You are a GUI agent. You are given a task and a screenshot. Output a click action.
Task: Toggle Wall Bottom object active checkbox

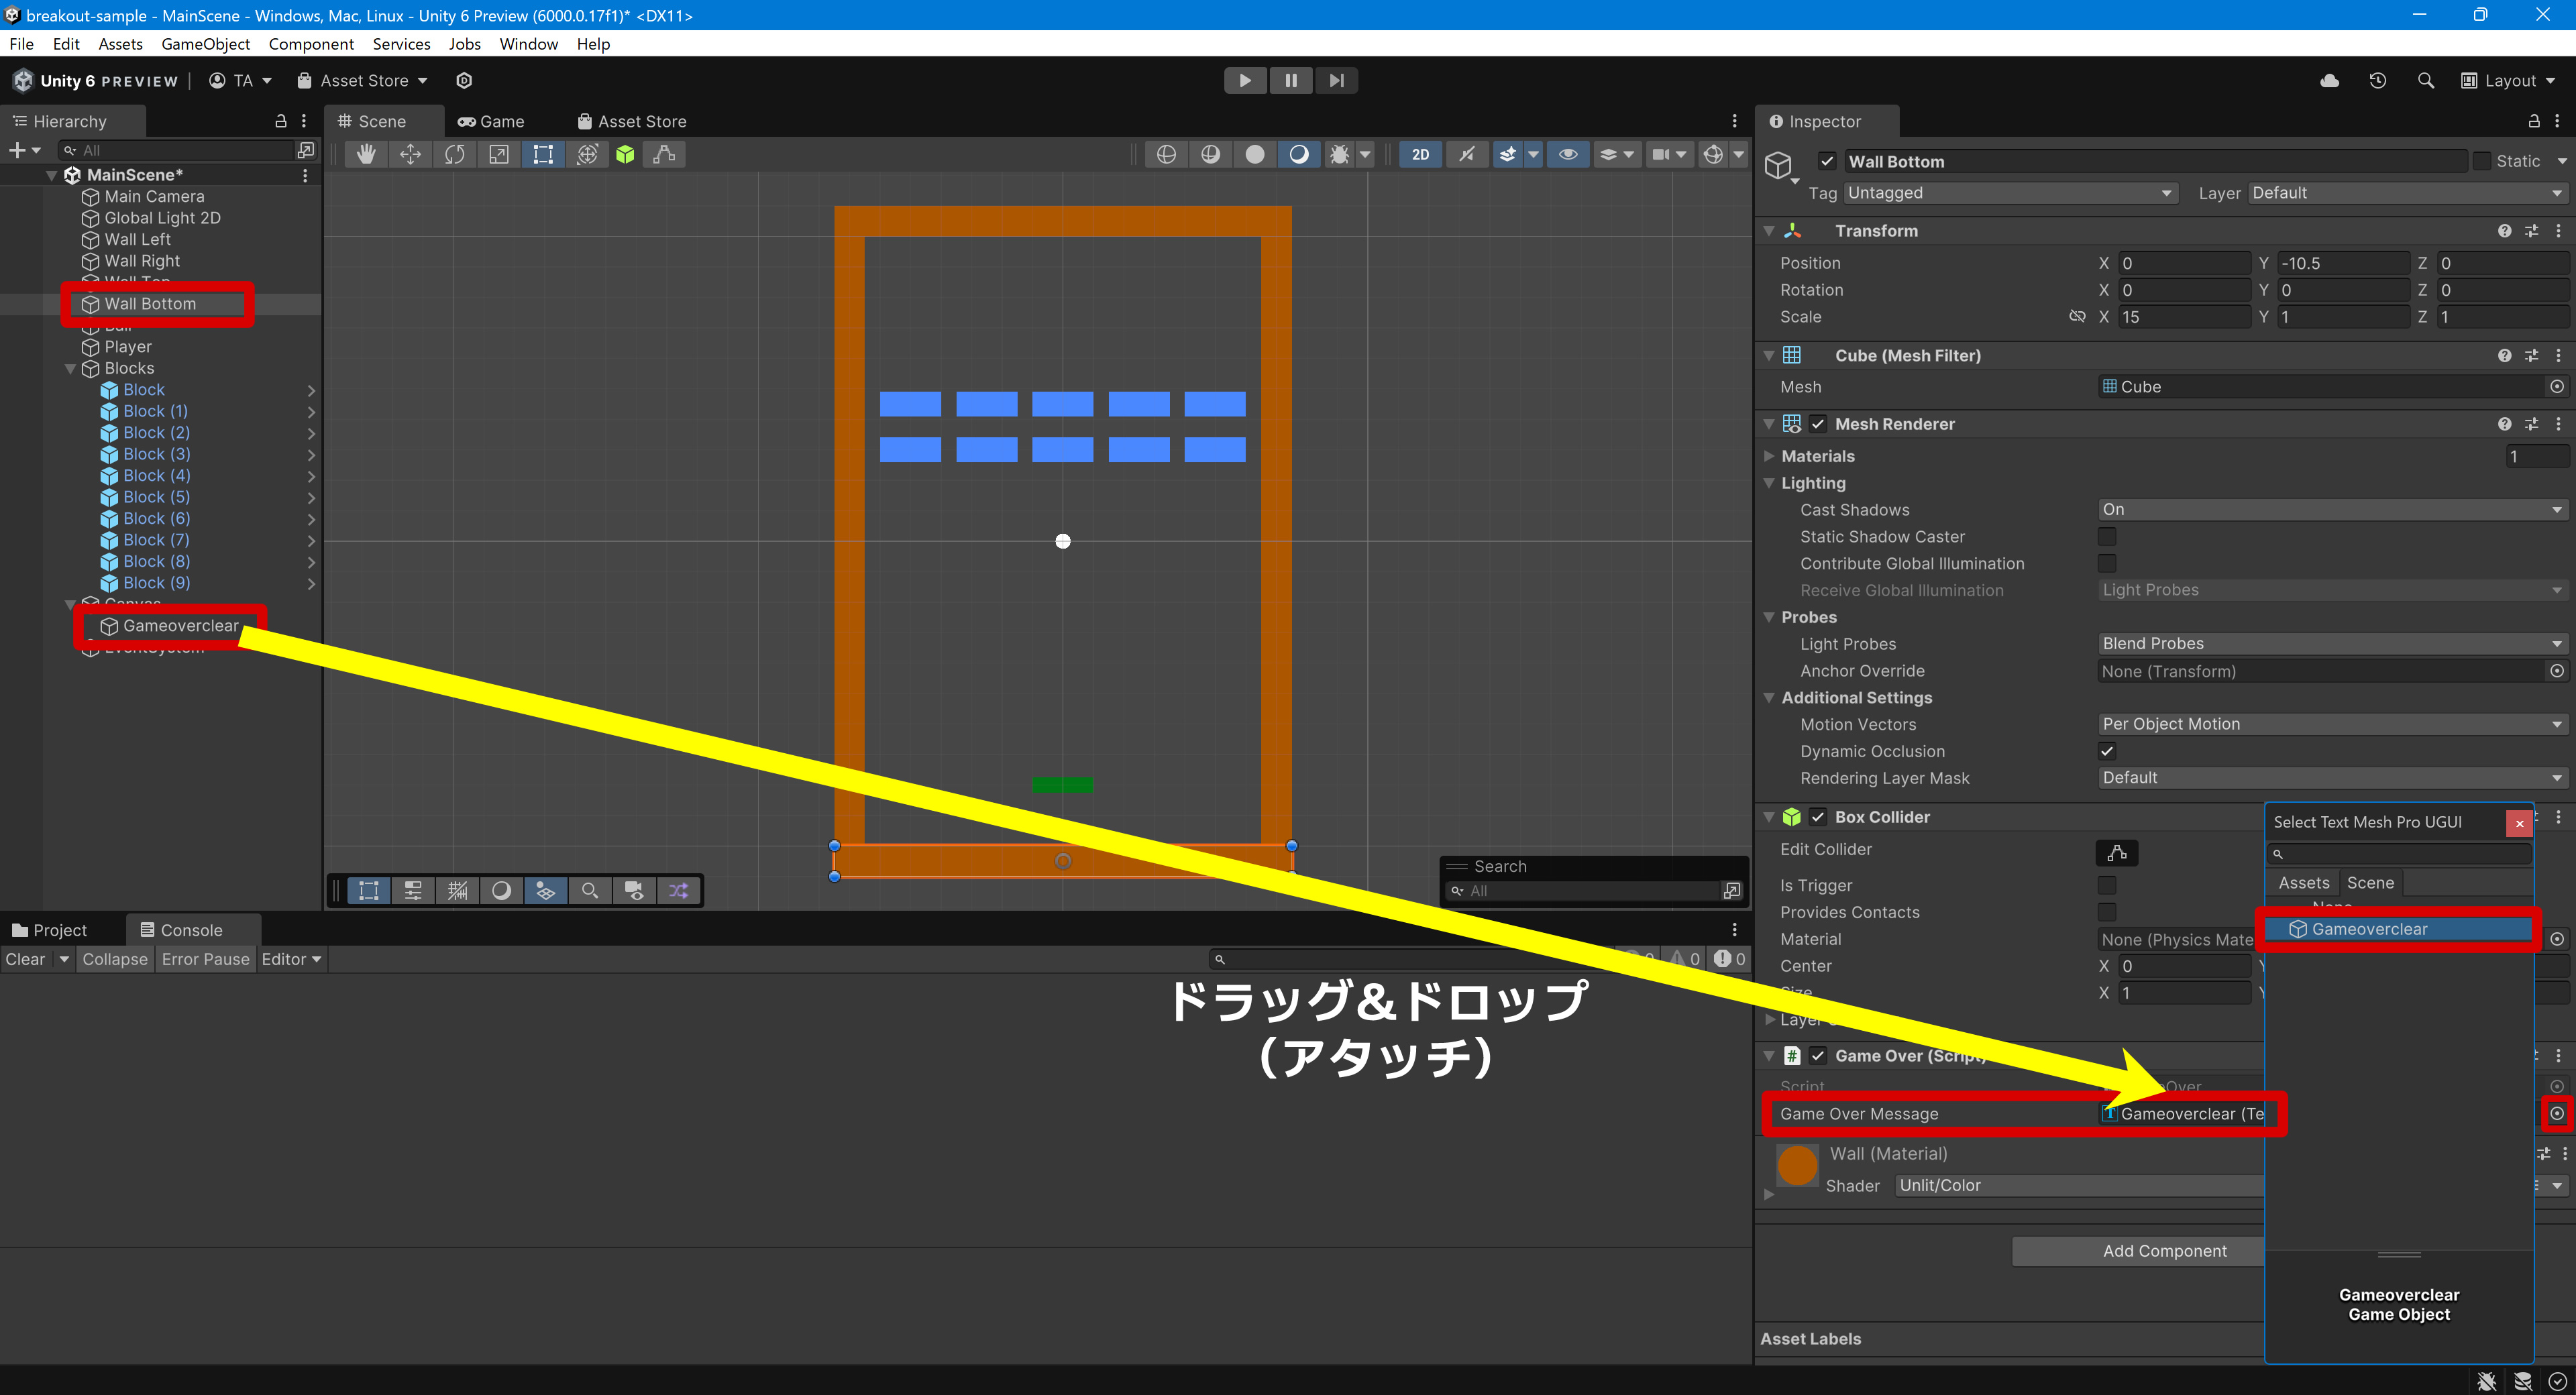1827,161
